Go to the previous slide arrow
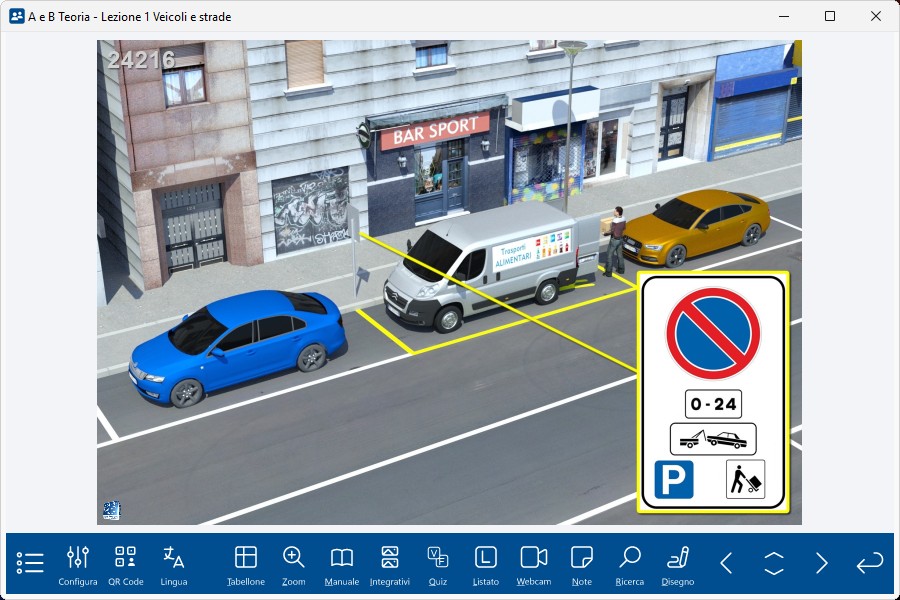 [x=726, y=563]
